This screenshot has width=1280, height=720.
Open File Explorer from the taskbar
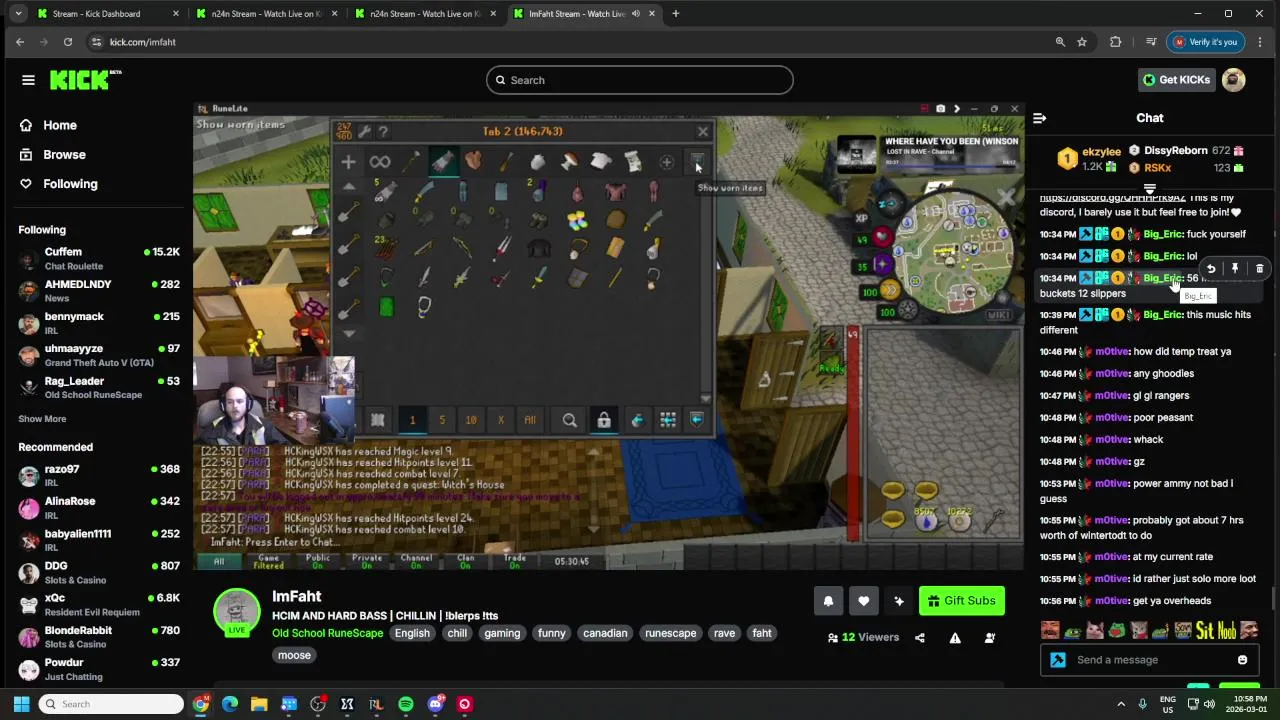tap(259, 704)
